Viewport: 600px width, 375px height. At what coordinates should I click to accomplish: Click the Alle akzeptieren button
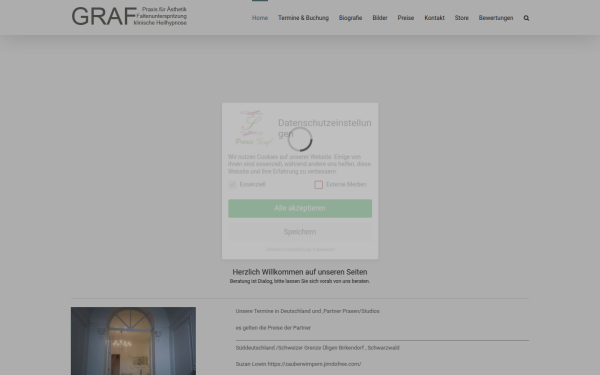coord(300,208)
